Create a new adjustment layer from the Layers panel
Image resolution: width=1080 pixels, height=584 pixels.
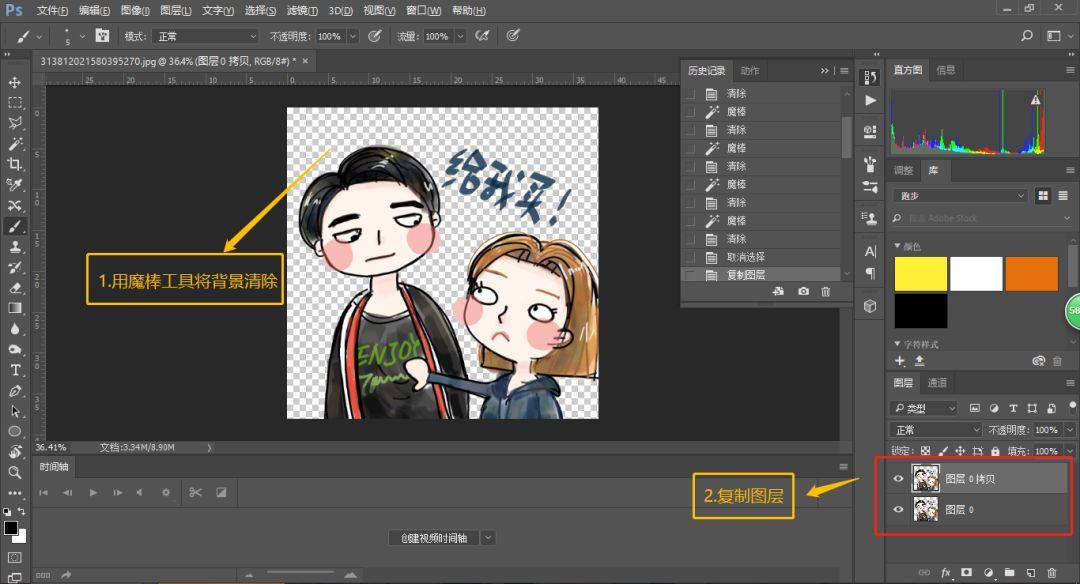[988, 572]
